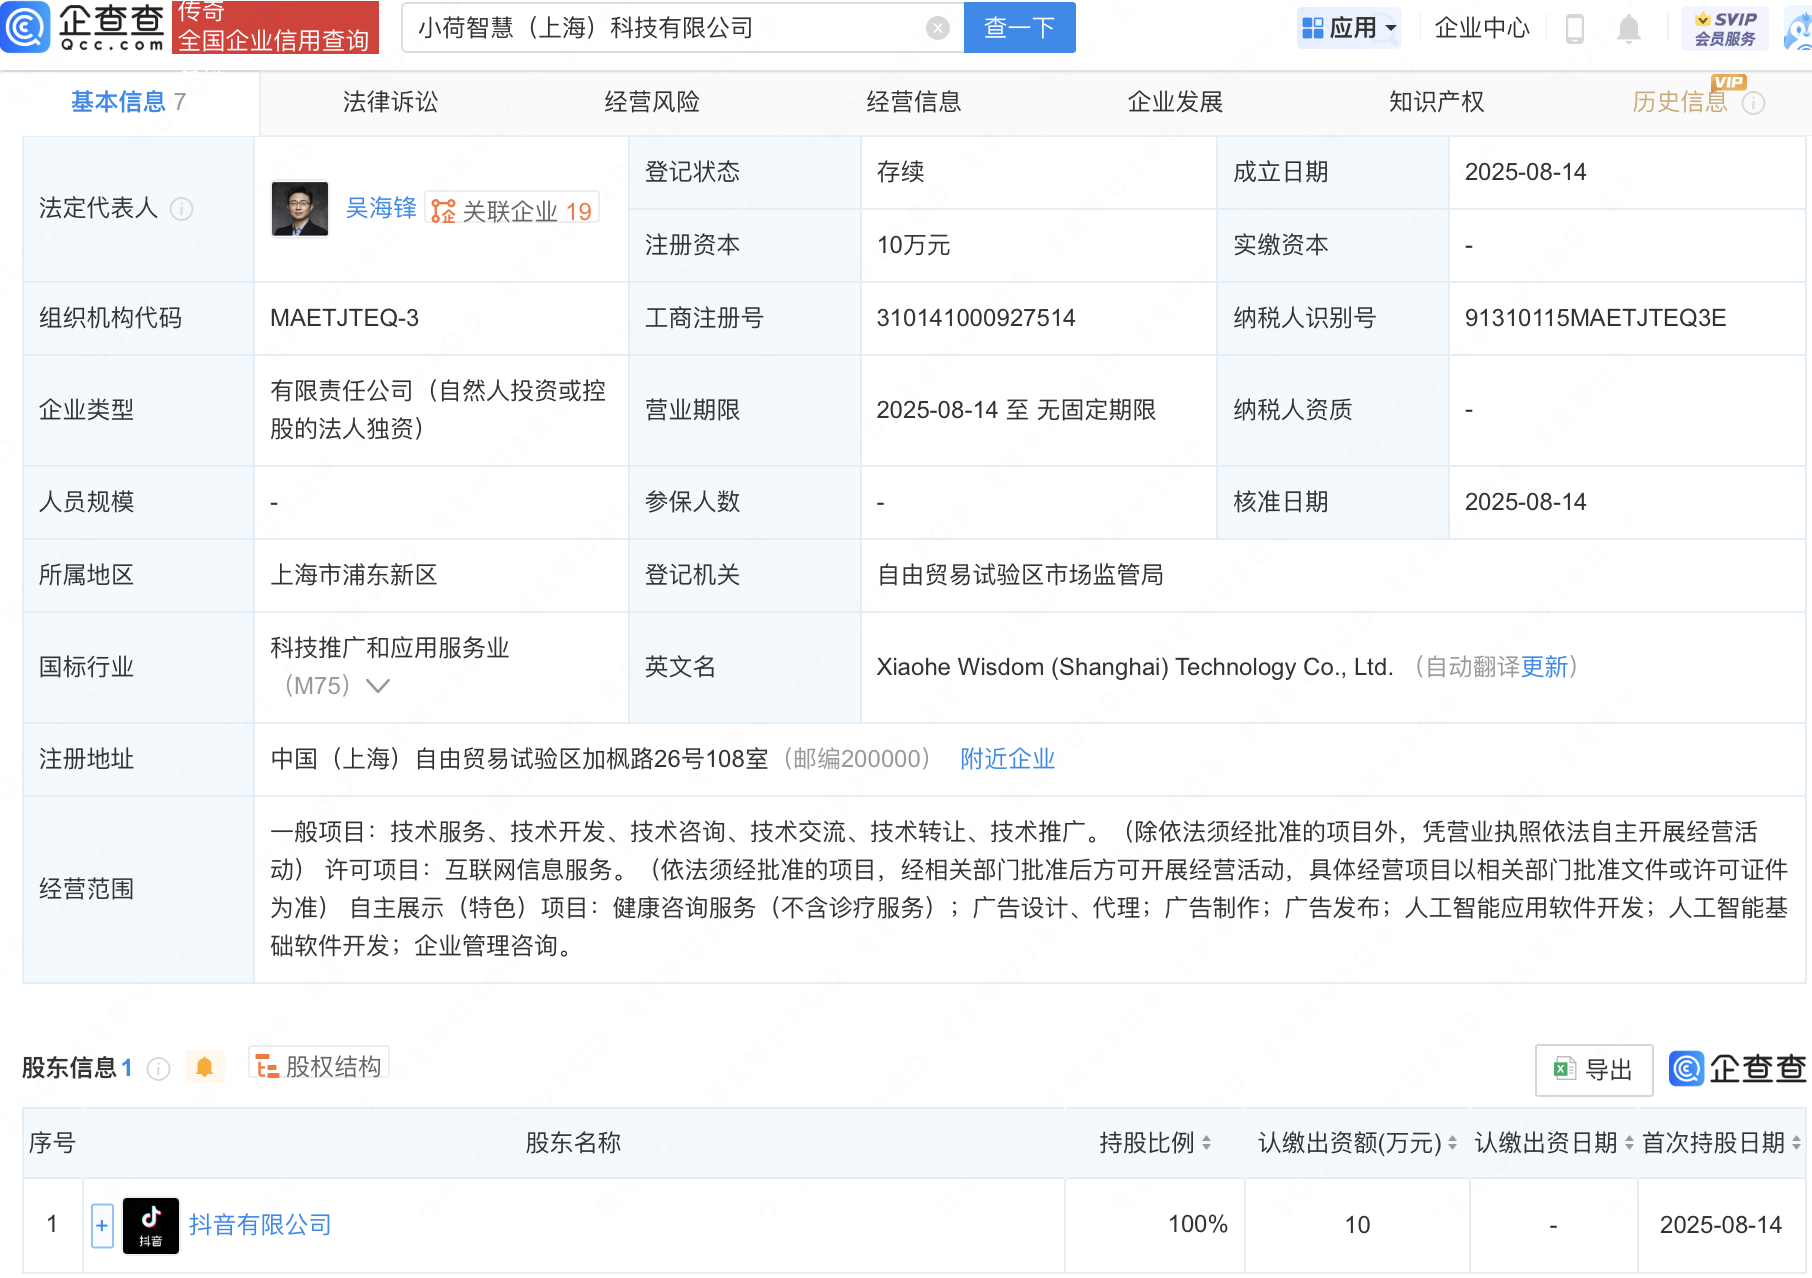Open the 历史信息 VIP tab
1812x1278 pixels.
pos(1680,102)
